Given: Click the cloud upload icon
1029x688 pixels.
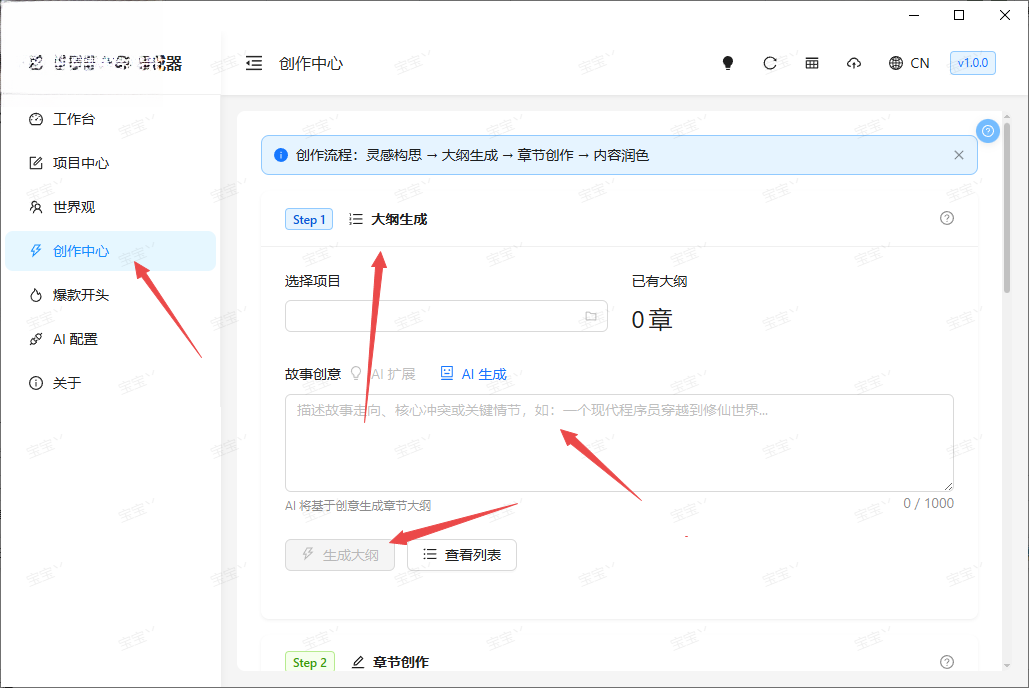Looking at the screenshot, I should click(x=854, y=63).
